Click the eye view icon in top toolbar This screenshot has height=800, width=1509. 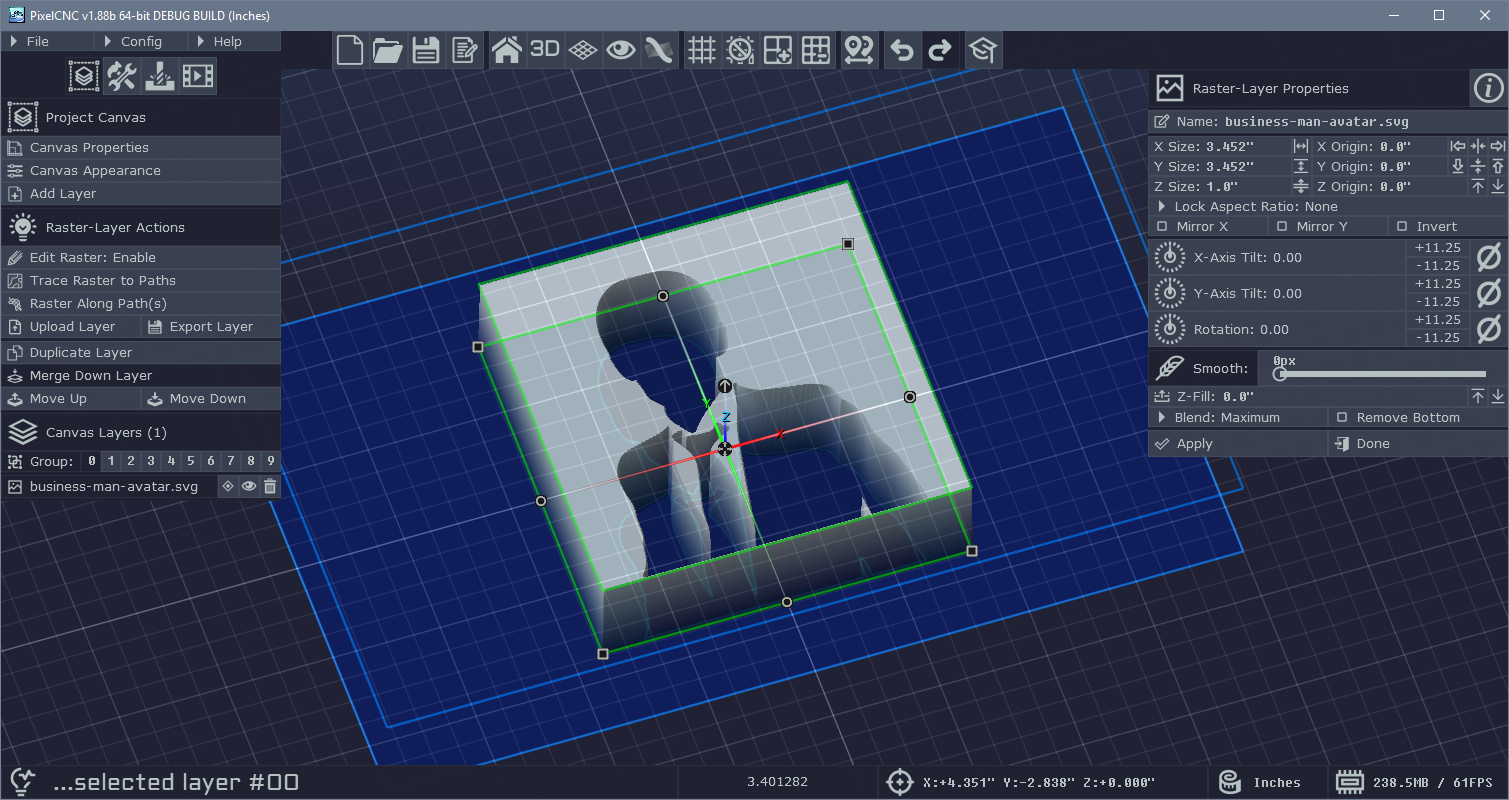621,50
